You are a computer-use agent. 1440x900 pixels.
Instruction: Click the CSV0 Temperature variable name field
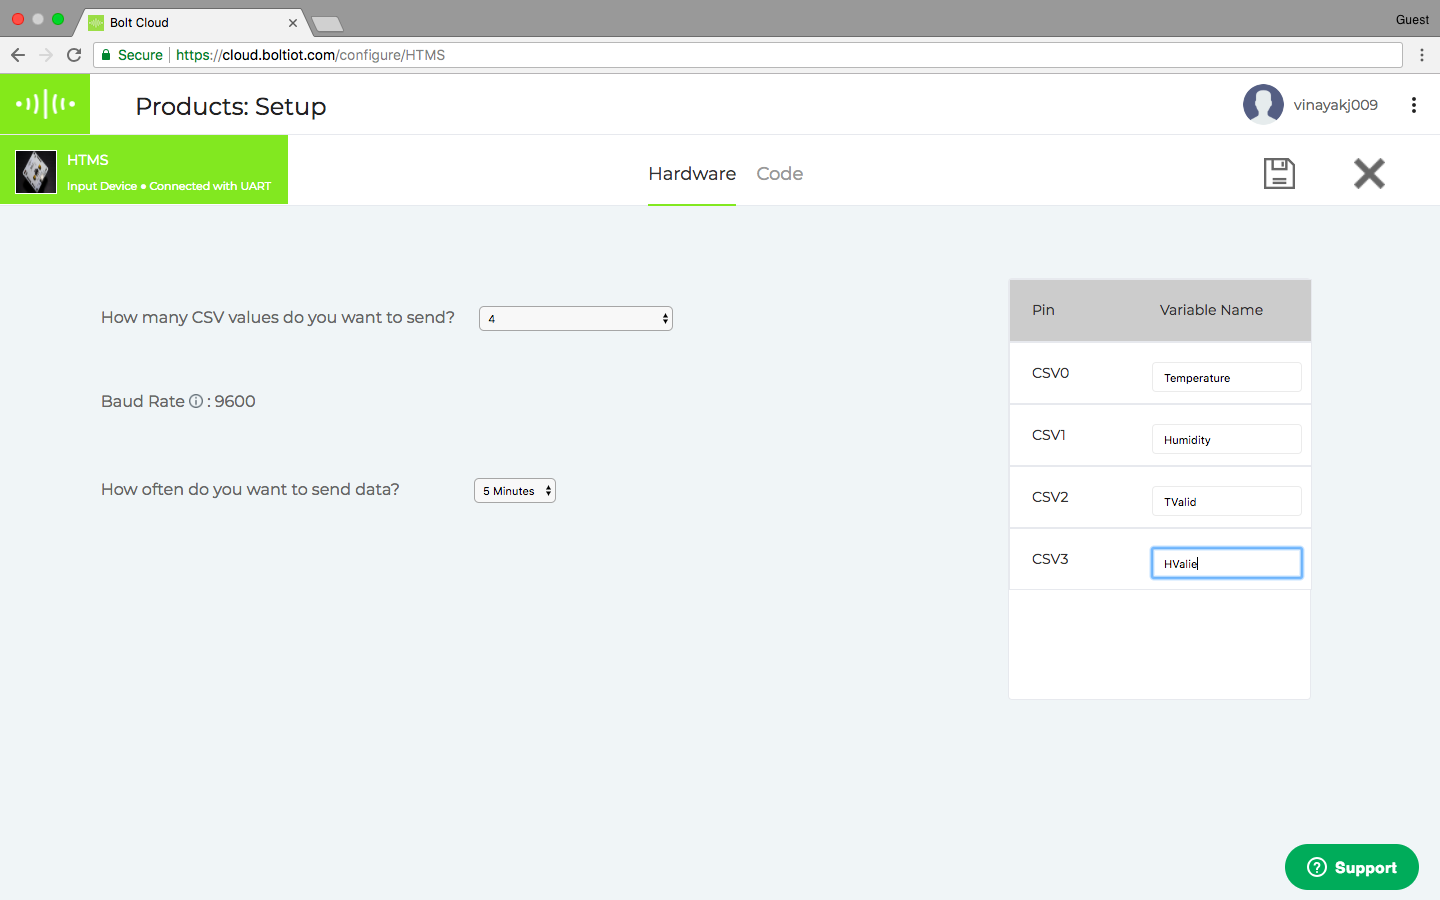pos(1226,378)
